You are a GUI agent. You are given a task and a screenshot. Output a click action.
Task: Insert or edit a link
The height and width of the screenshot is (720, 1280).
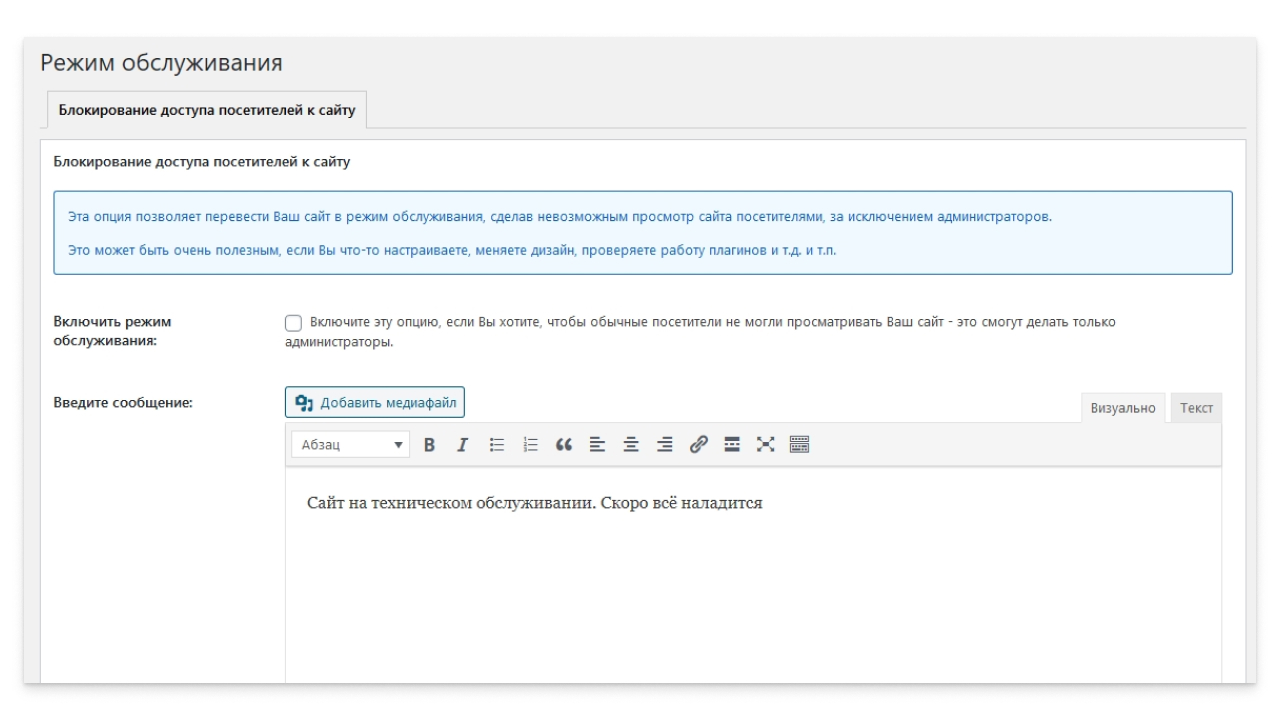click(699, 445)
